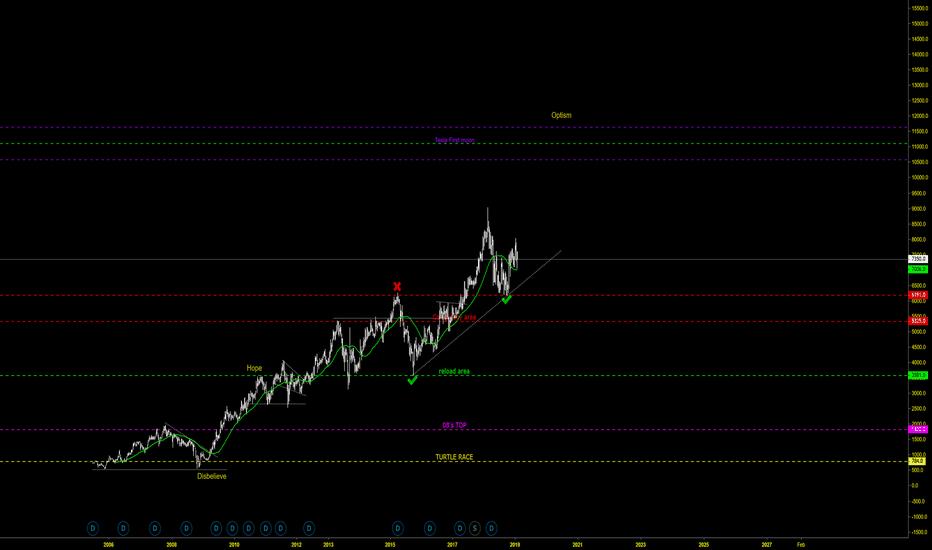Select the green checkmark beside reload area
Viewport: 932px width, 550px height.
click(x=413, y=381)
